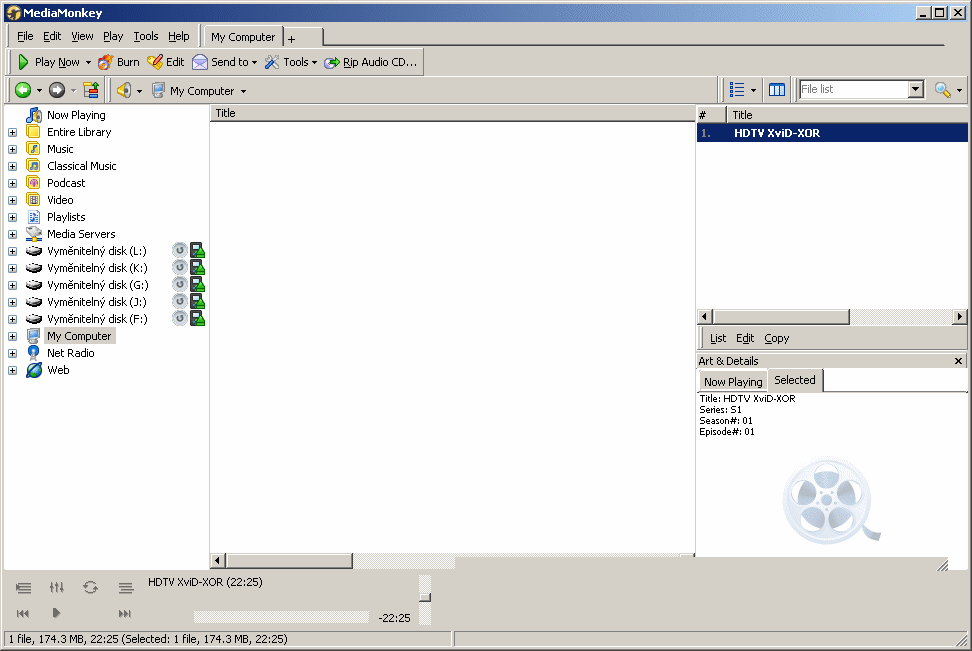Open the Tools menu in menu bar
The height and width of the screenshot is (651, 972).
(146, 36)
